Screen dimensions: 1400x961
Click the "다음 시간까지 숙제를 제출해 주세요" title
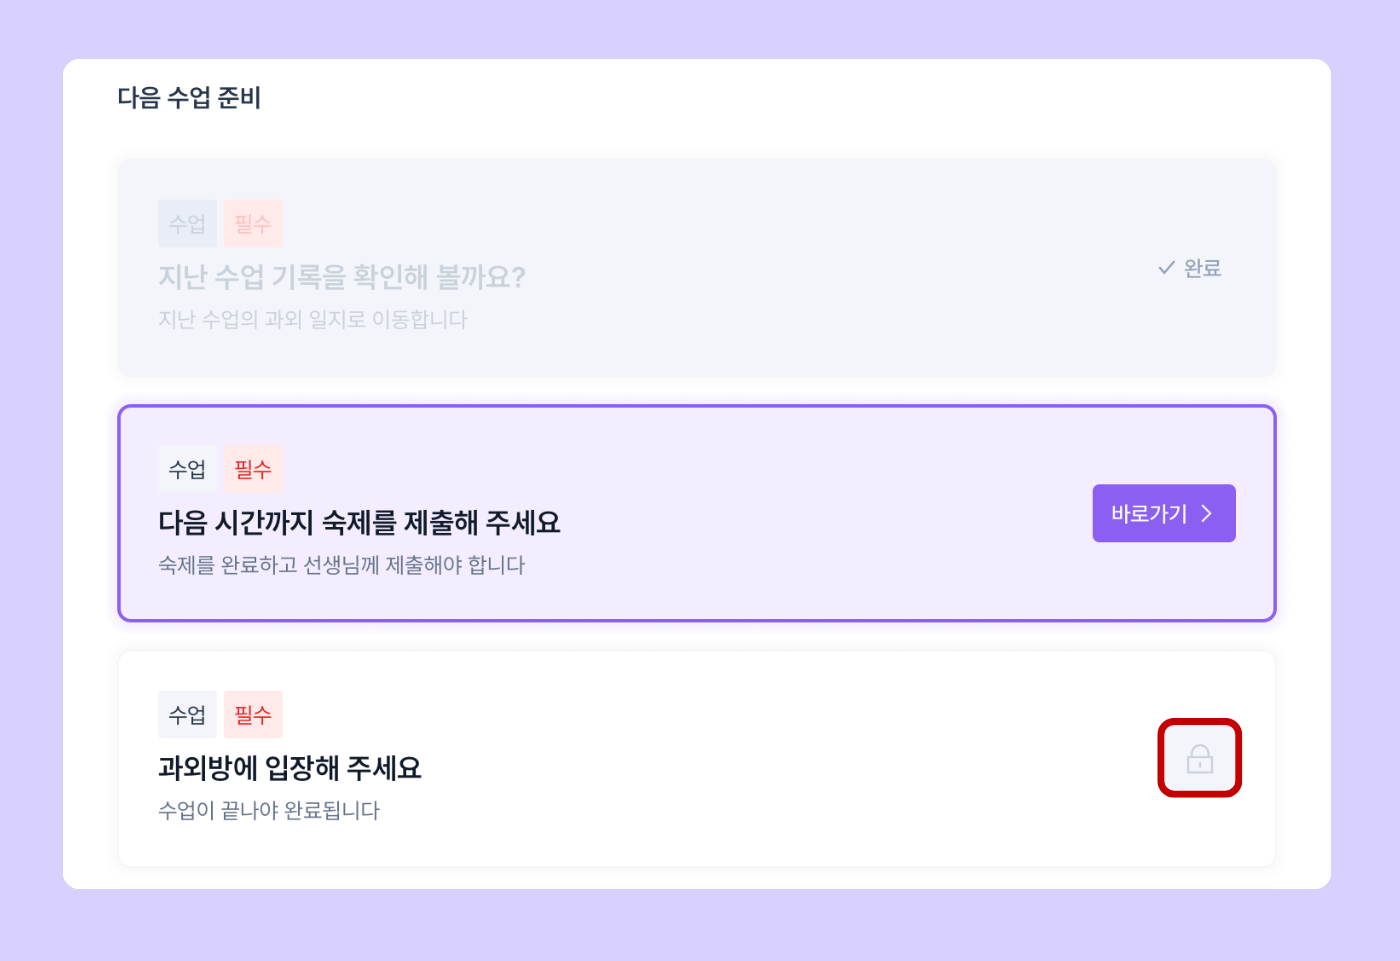[359, 522]
